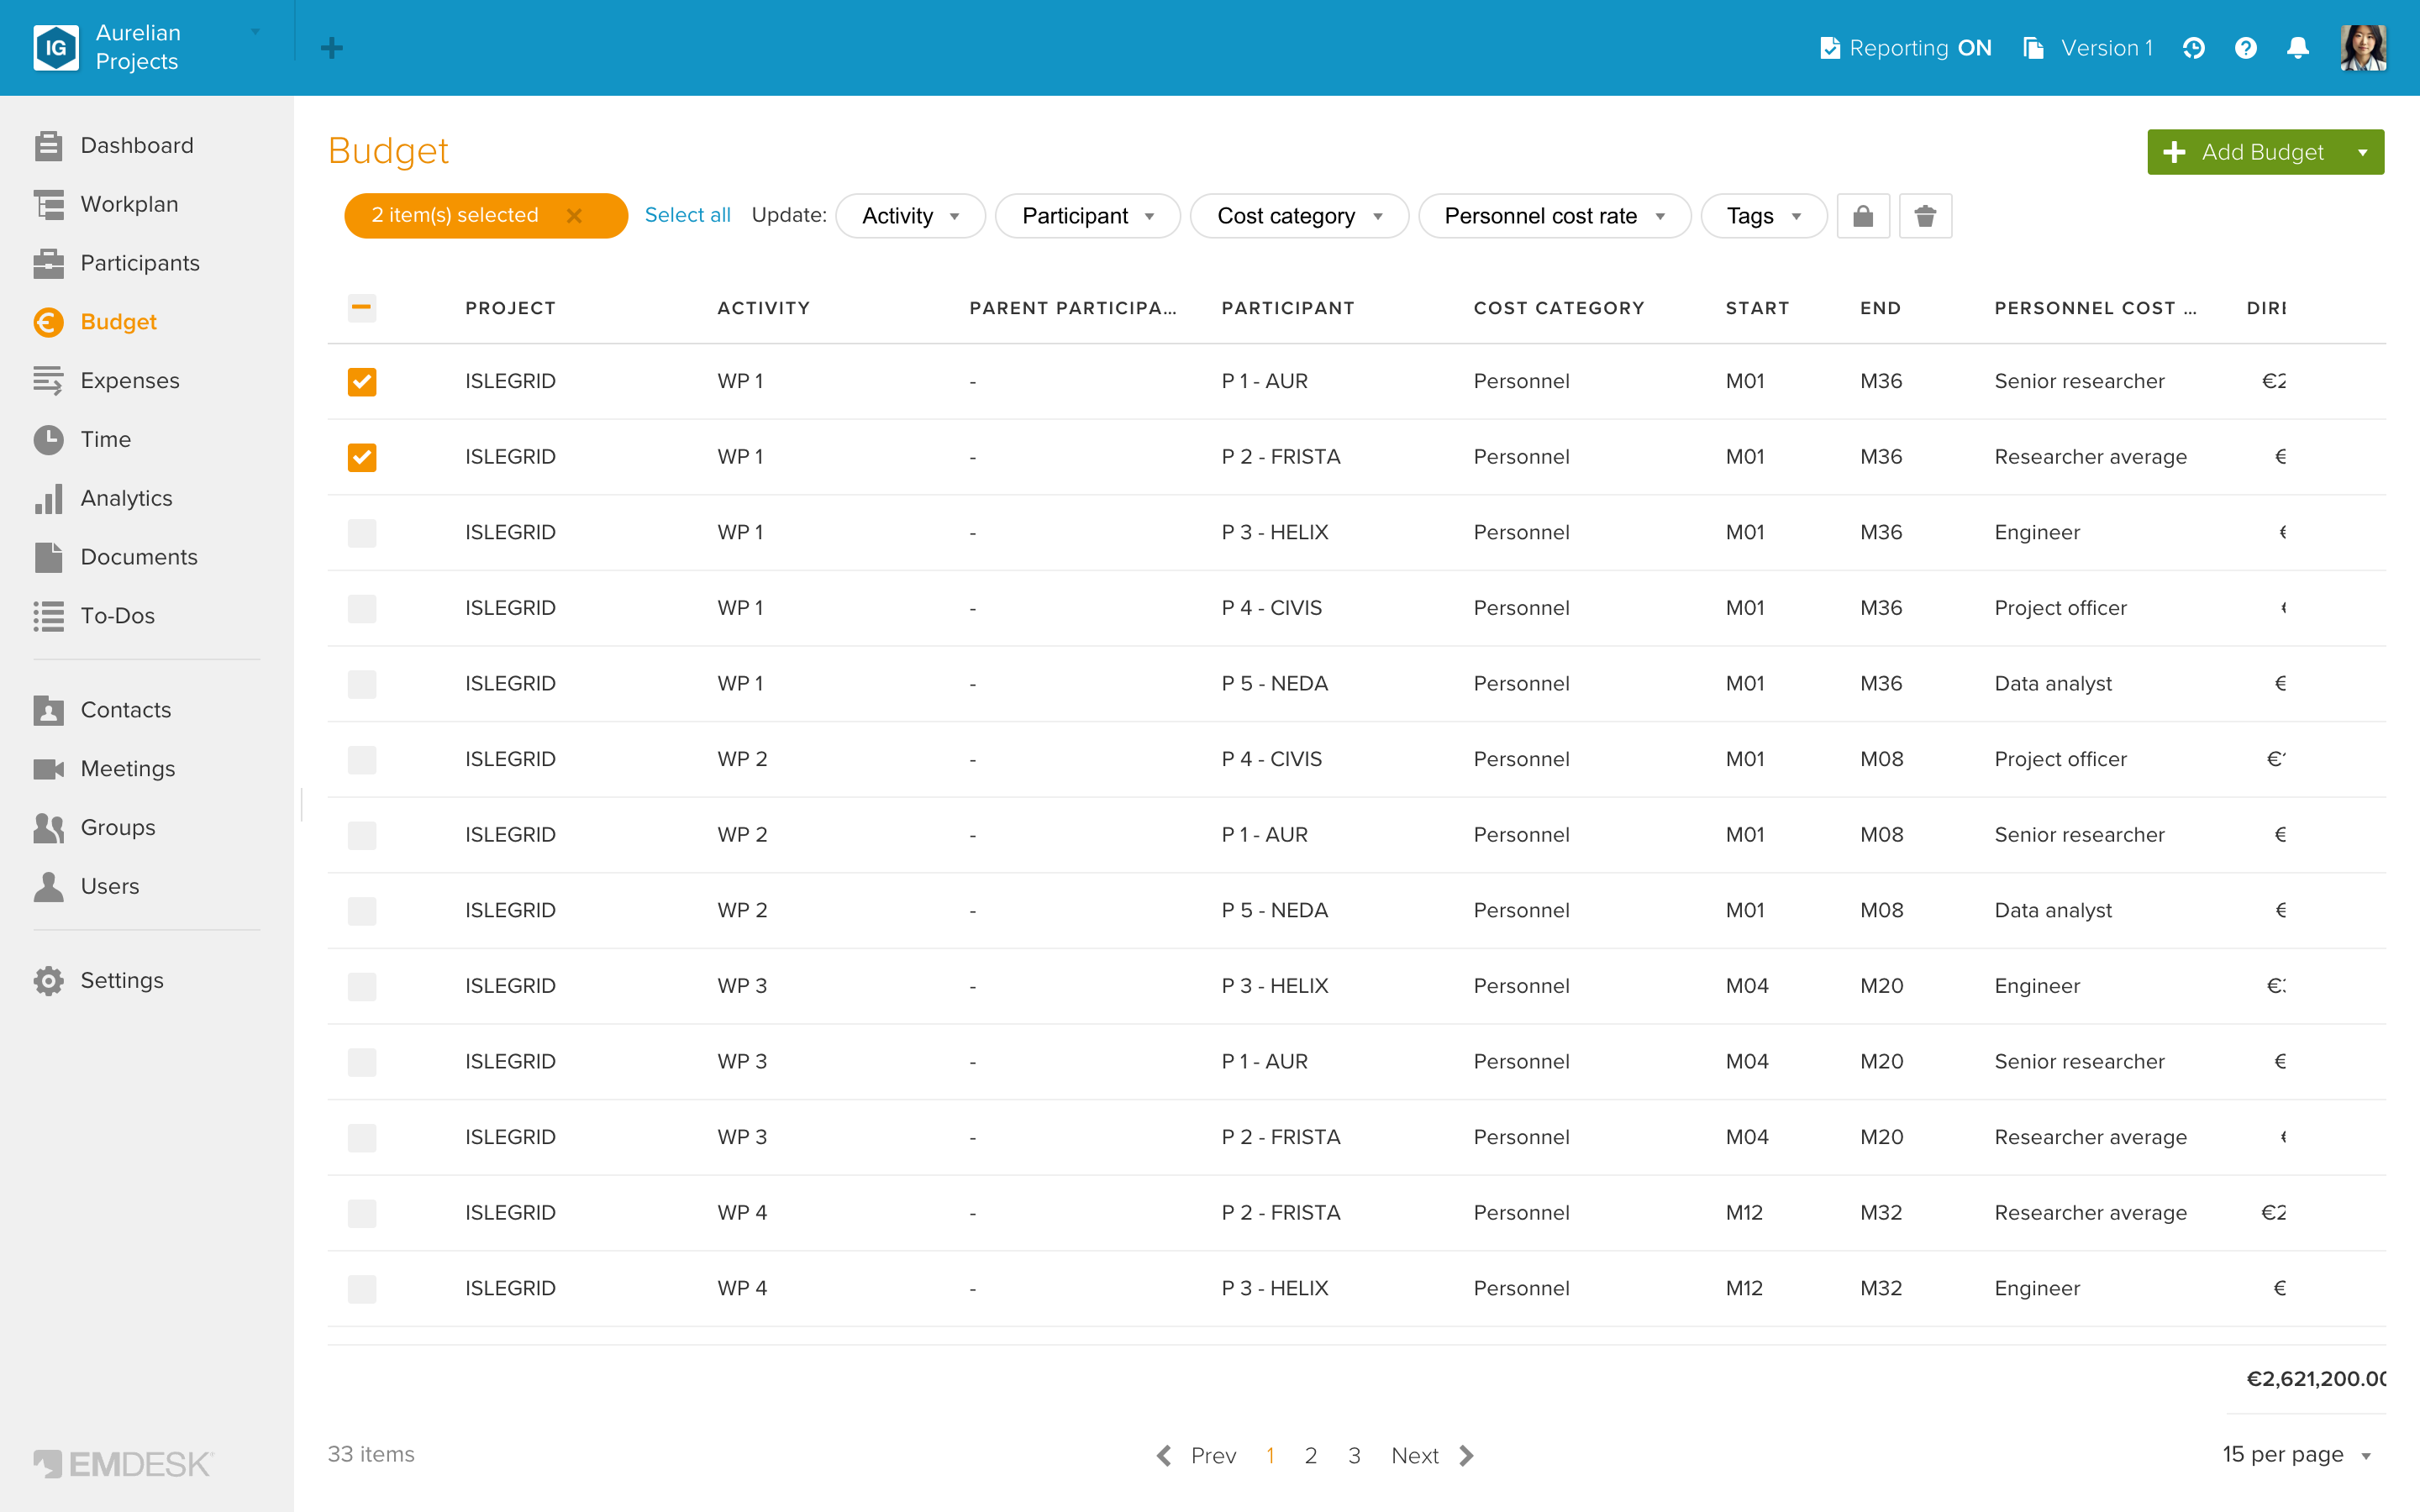Click the trash delete icon in the toolbar
This screenshot has height=1512, width=2420.
1925,215
